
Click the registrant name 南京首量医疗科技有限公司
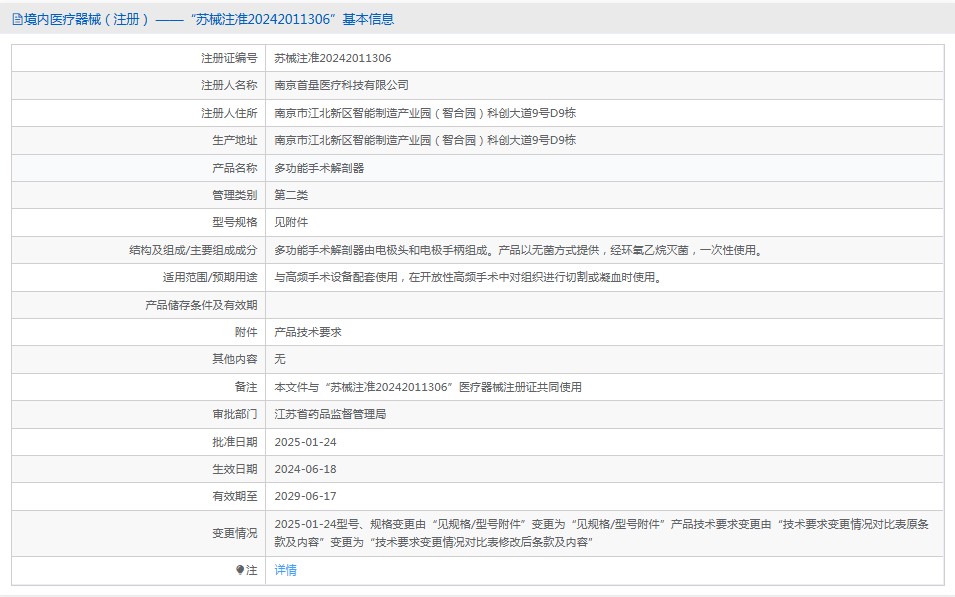click(341, 85)
